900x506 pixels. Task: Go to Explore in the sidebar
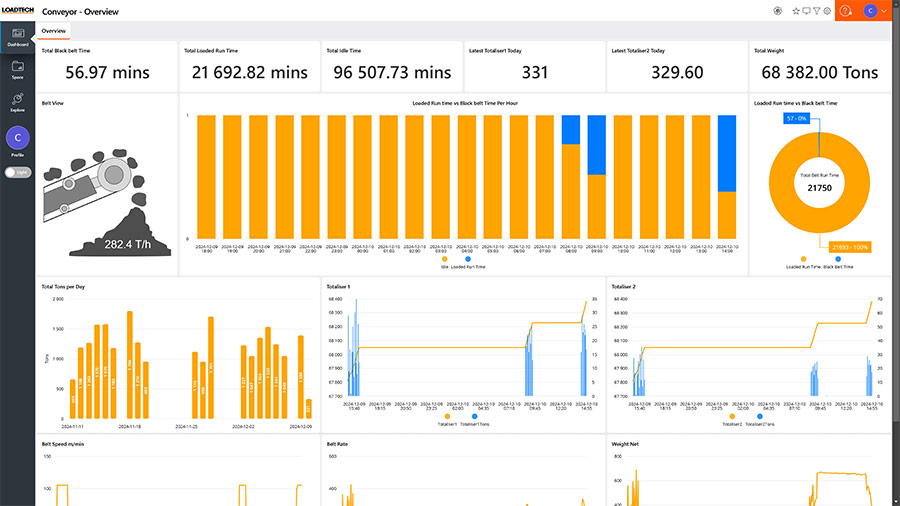(x=17, y=102)
